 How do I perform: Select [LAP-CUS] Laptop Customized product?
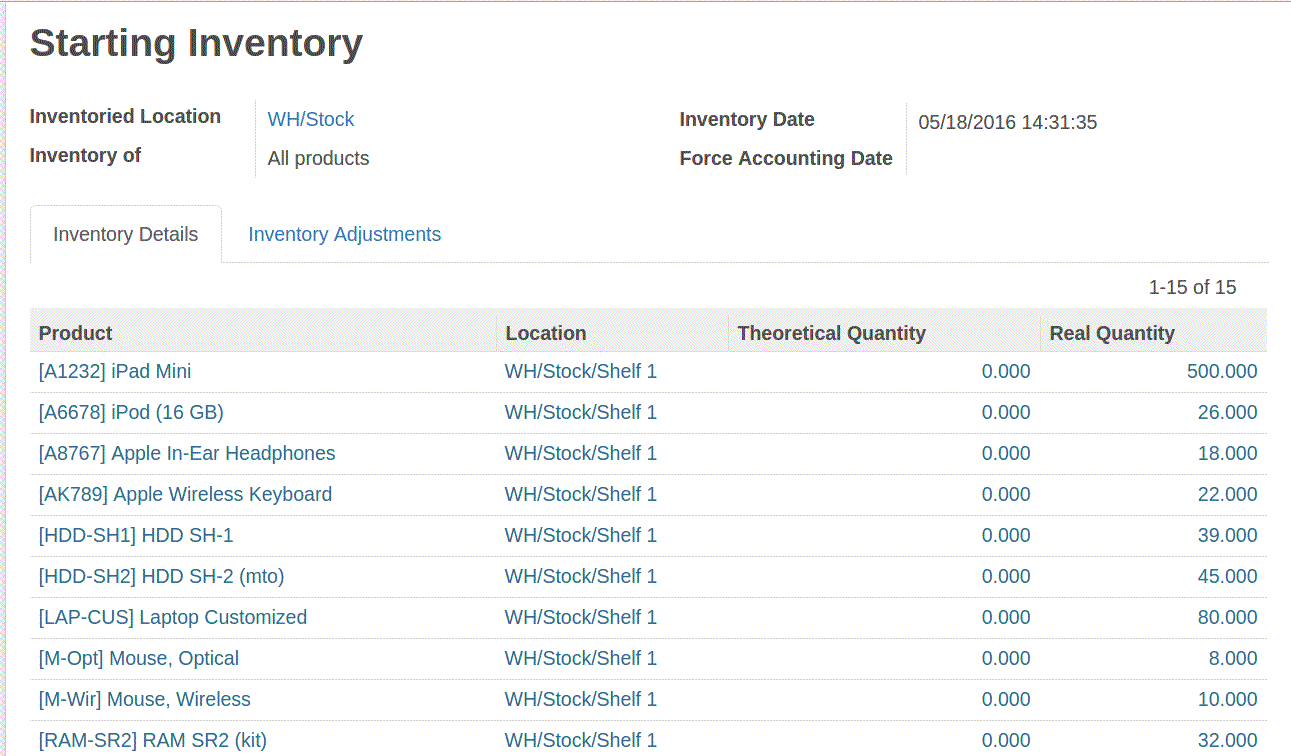pyautogui.click(x=173, y=618)
